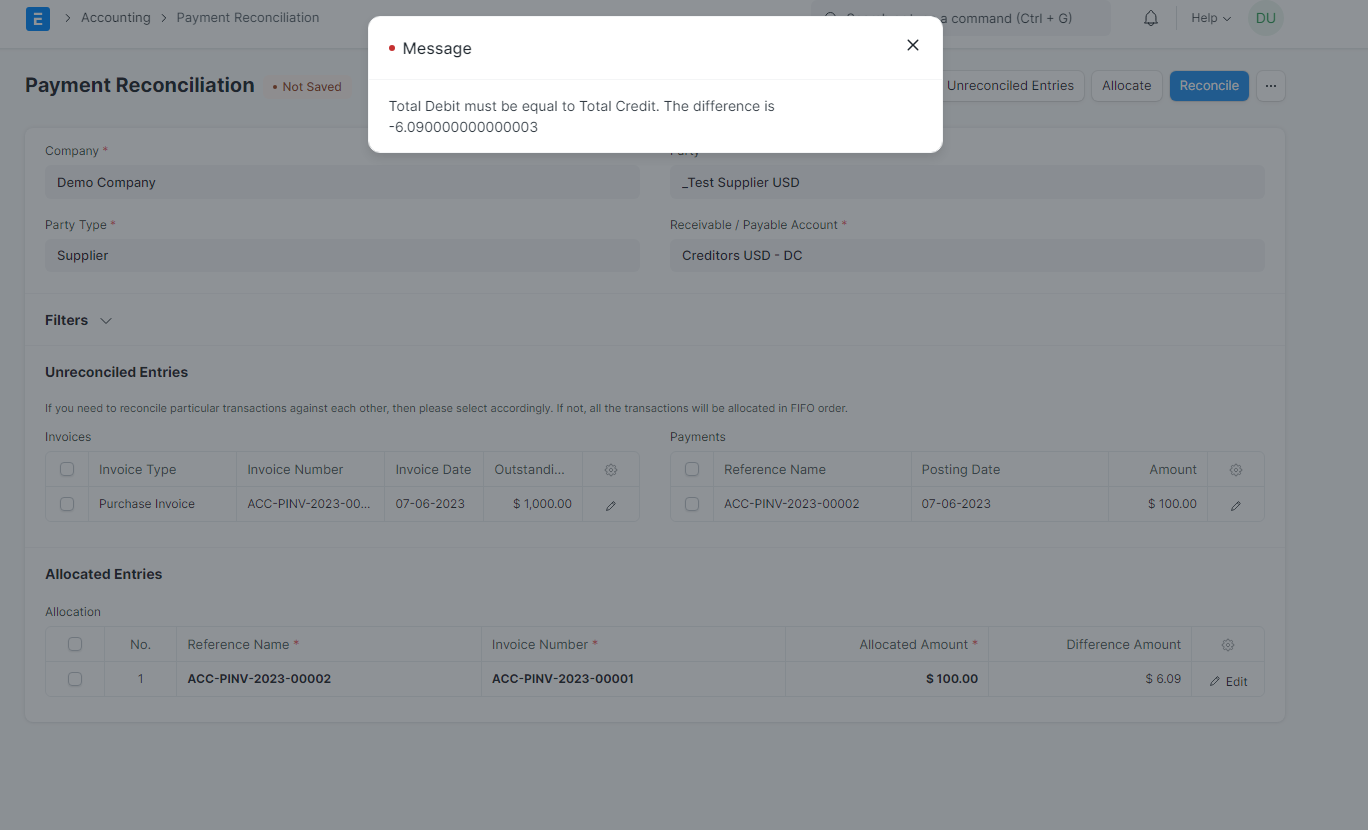Edit the payment row with pencil icon
This screenshot has height=830, width=1368.
(1235, 503)
